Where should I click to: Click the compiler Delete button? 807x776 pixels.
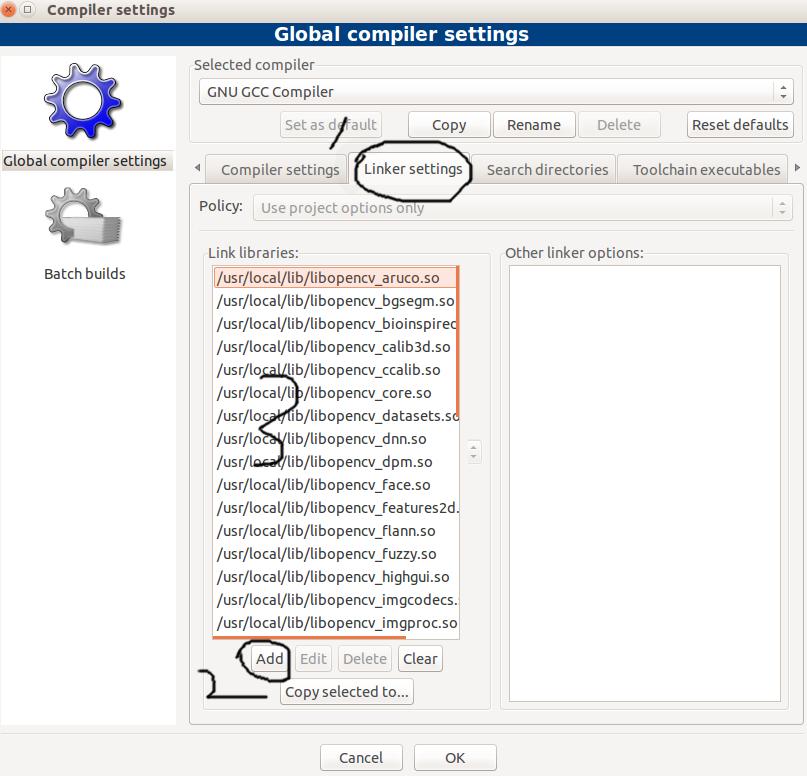(619, 125)
